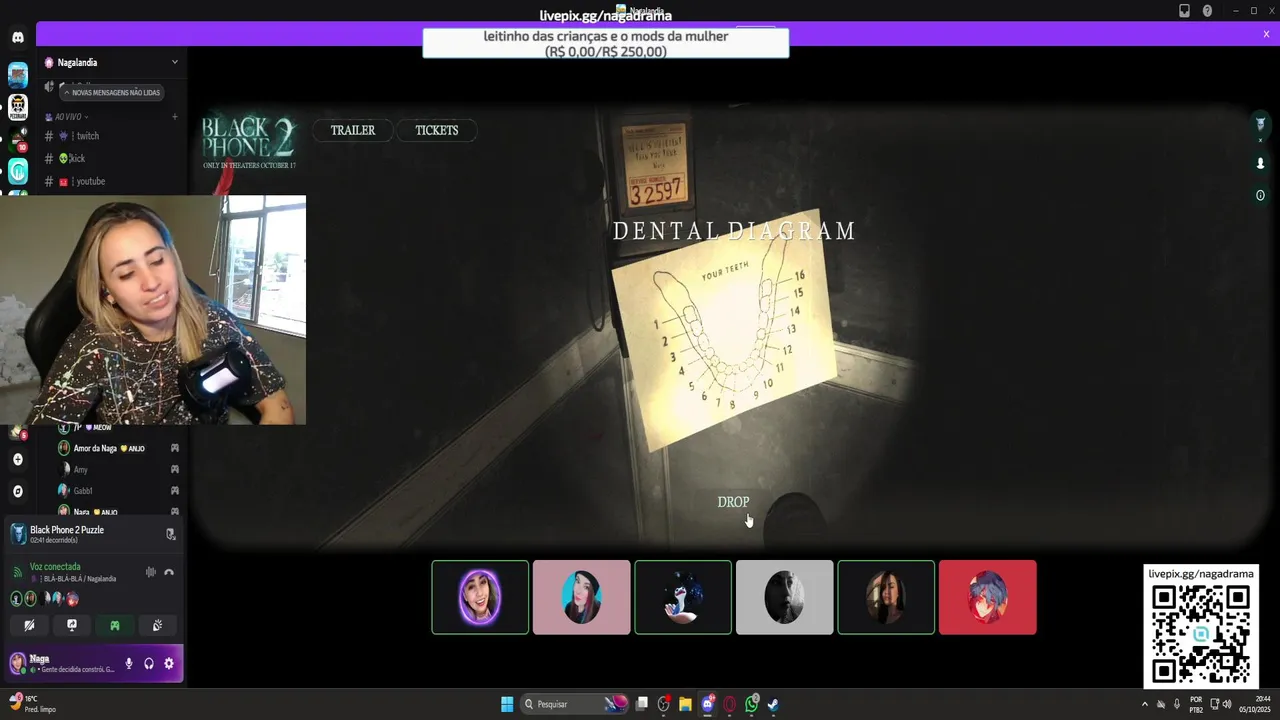This screenshot has height=720, width=1280.
Task: Click the topmost icon on the activity's right edge
Action: (1261, 124)
